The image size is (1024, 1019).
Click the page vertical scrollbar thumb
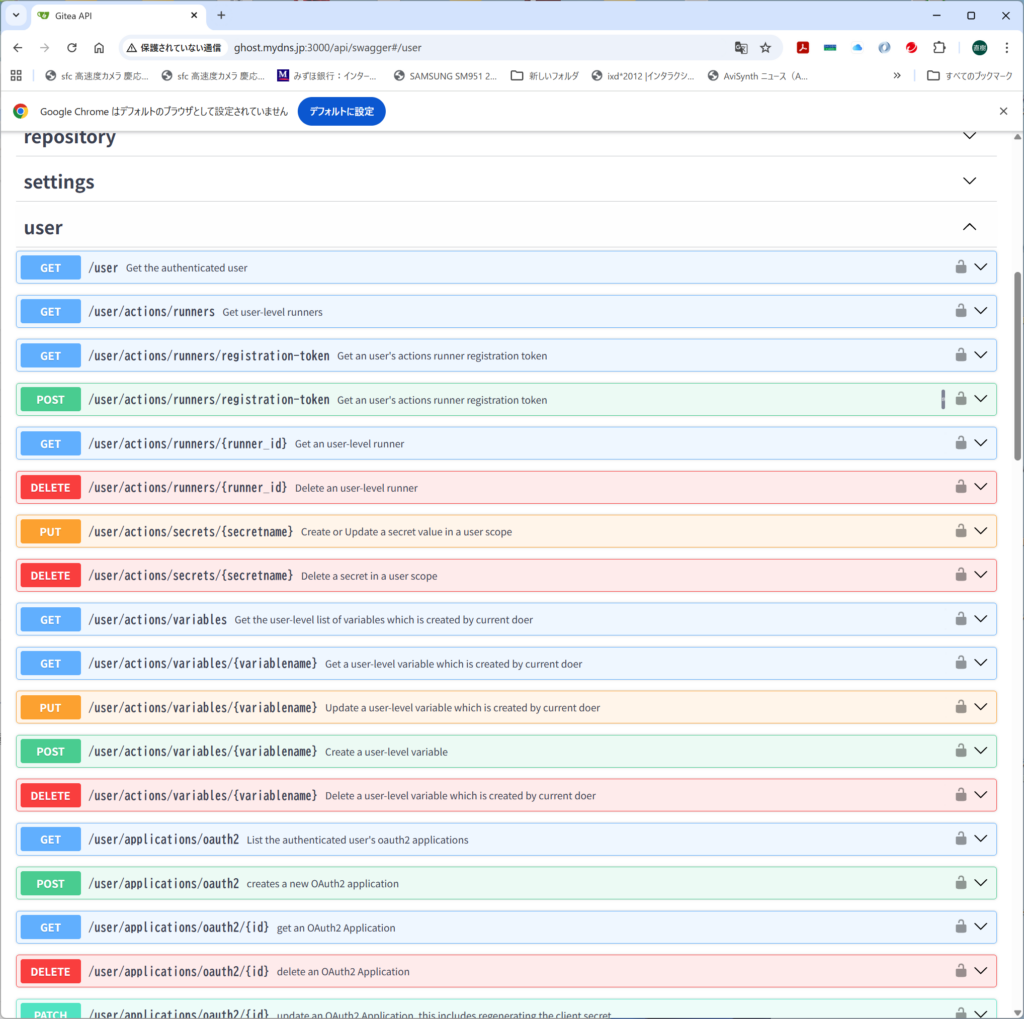(x=1018, y=365)
